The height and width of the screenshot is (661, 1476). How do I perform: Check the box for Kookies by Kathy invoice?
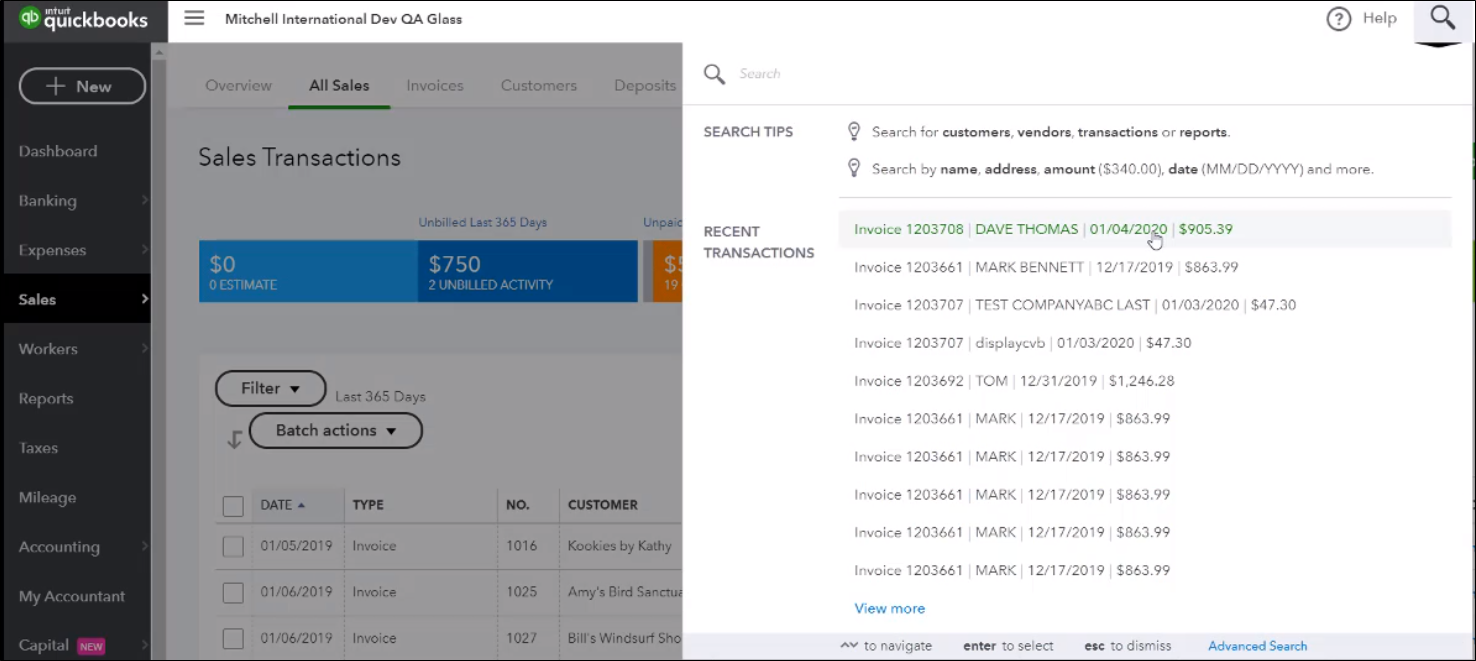(233, 547)
